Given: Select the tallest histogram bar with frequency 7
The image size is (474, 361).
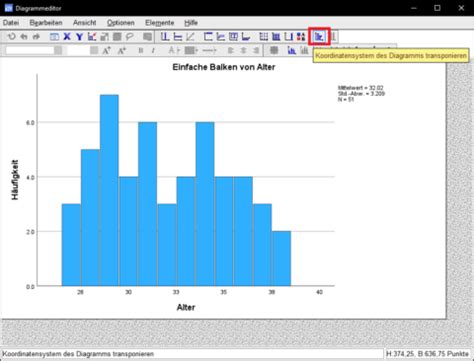Looking at the screenshot, I should pyautogui.click(x=109, y=190).
